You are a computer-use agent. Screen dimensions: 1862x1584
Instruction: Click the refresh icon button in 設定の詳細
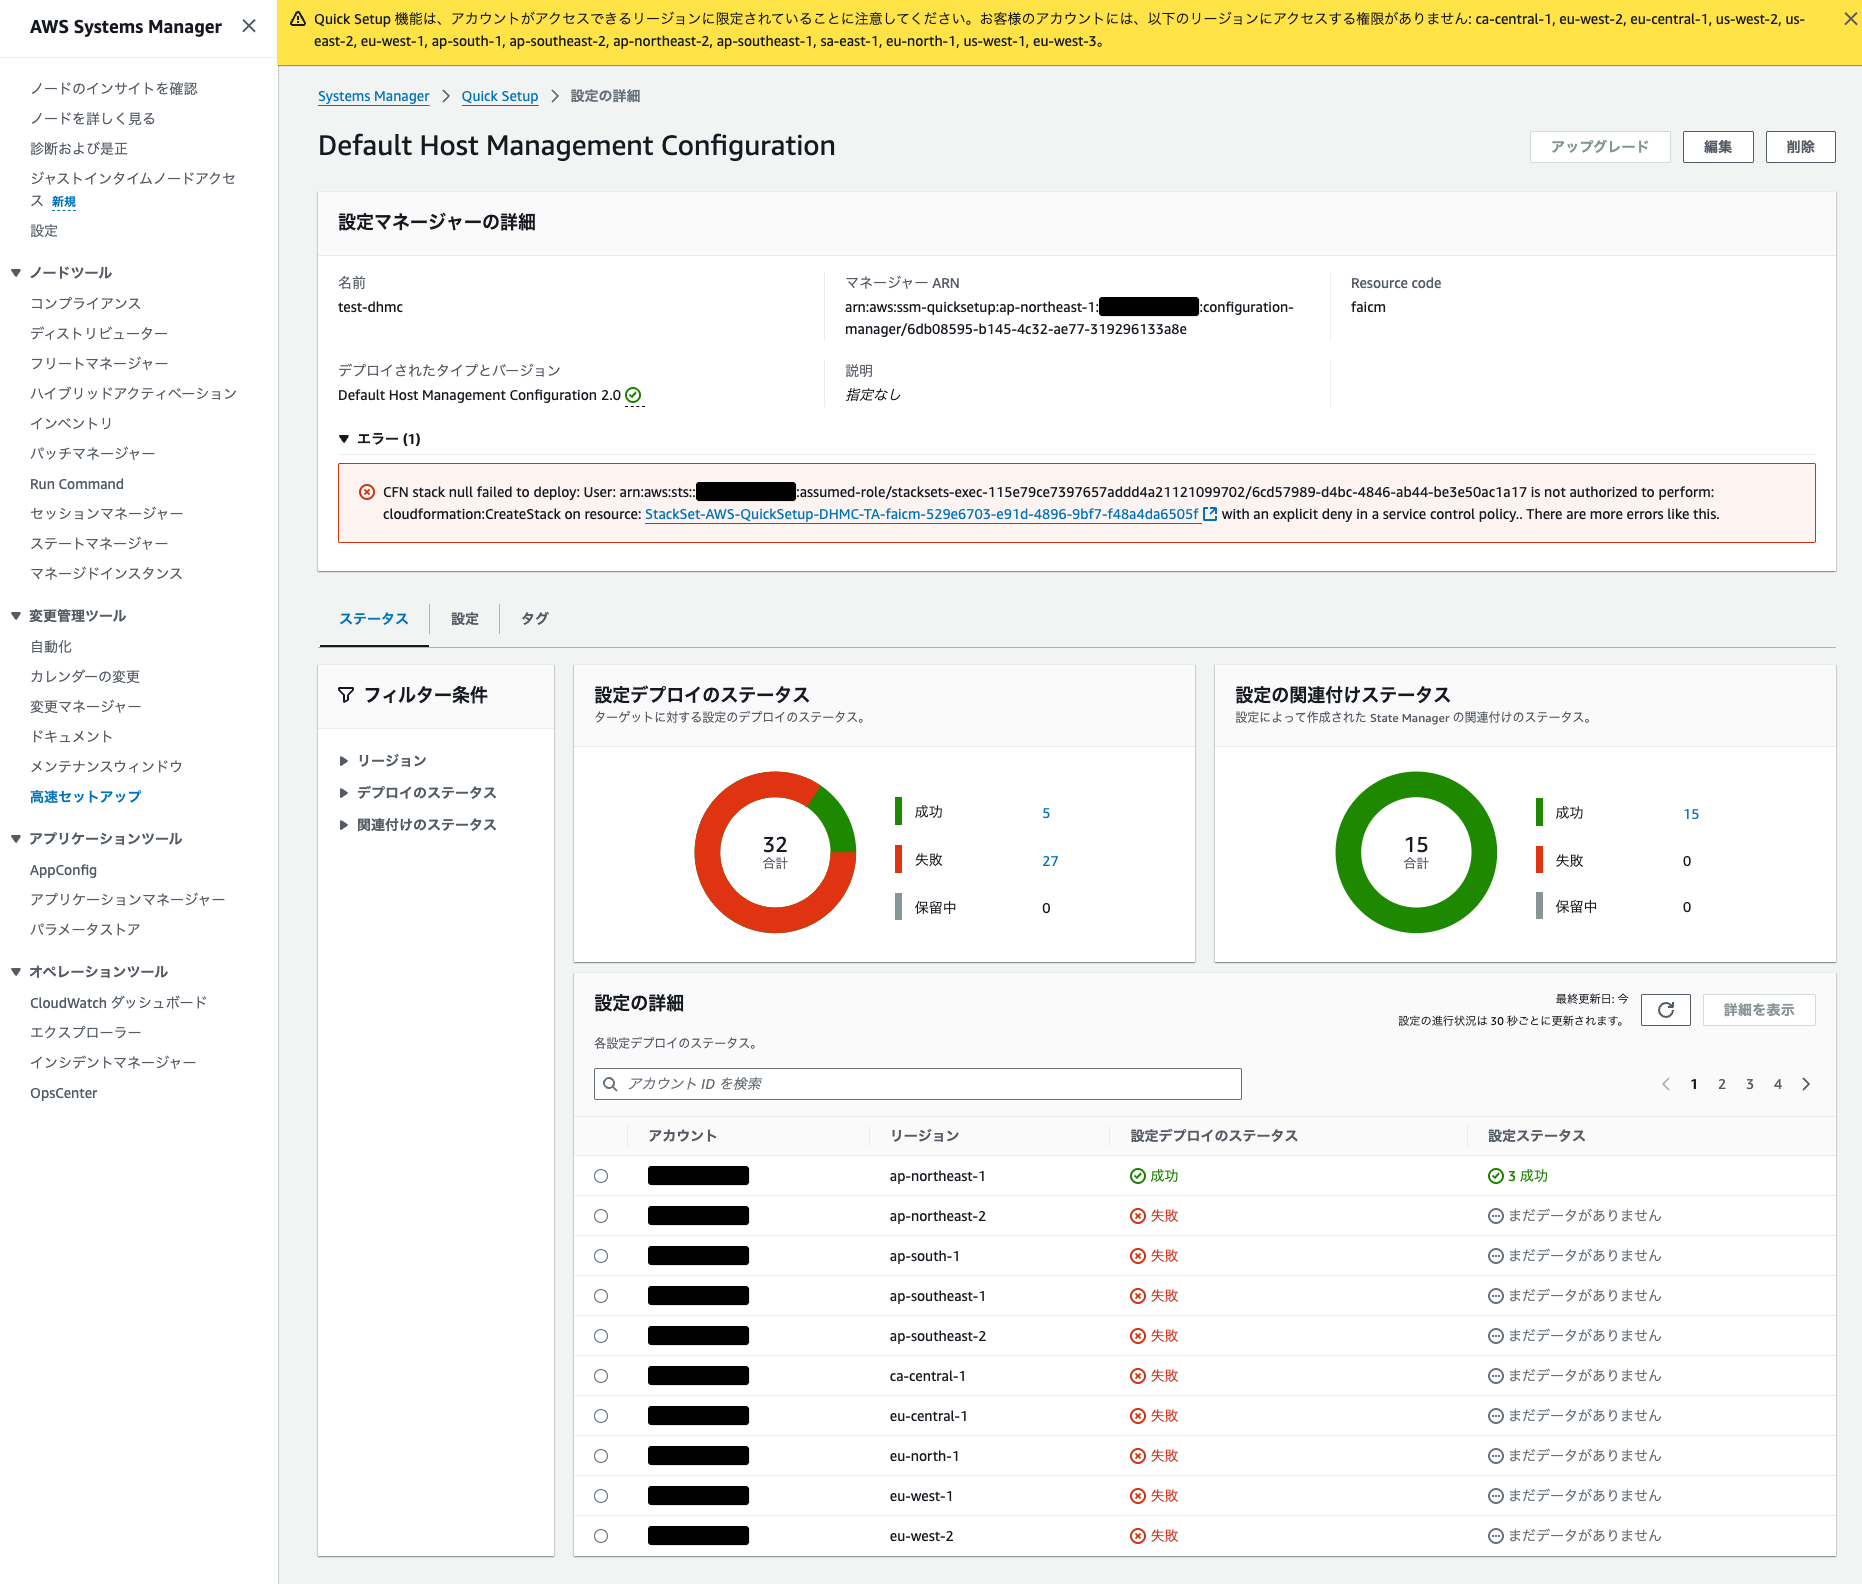pyautogui.click(x=1666, y=1010)
